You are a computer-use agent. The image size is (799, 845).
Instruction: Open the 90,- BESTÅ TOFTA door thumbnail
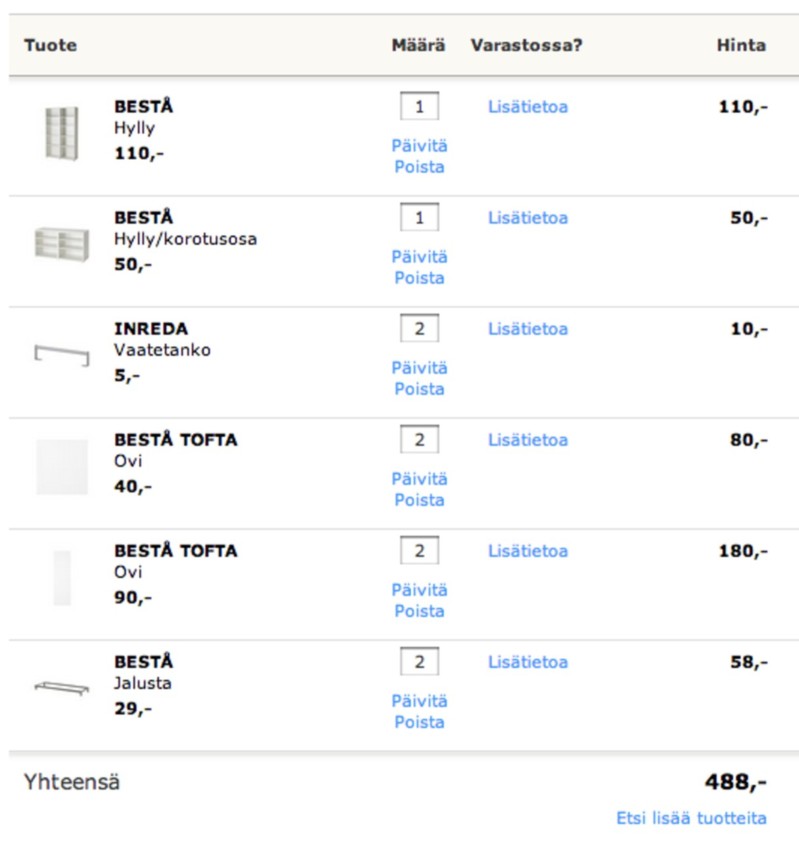(62, 578)
